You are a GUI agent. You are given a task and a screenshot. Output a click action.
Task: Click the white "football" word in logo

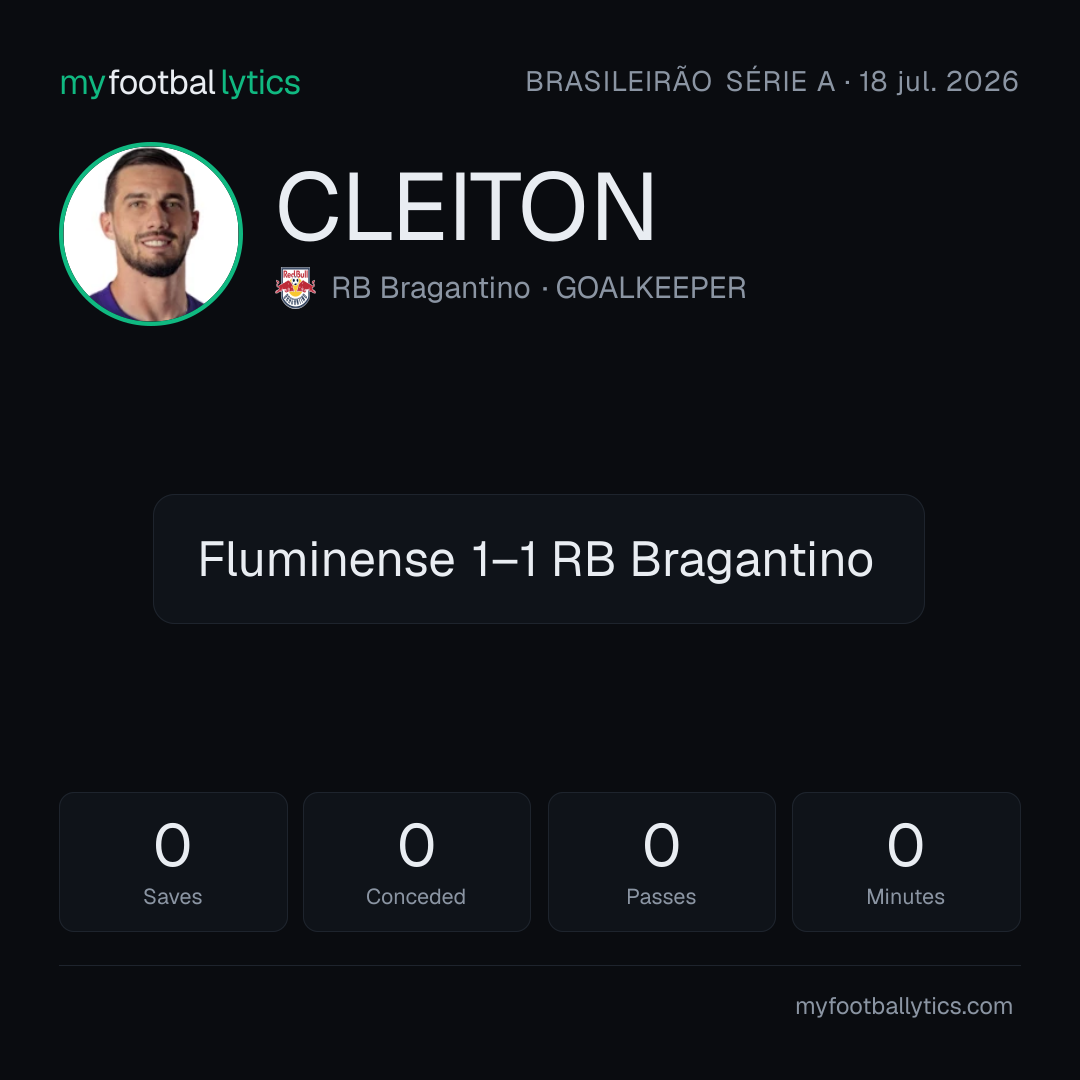(162, 83)
